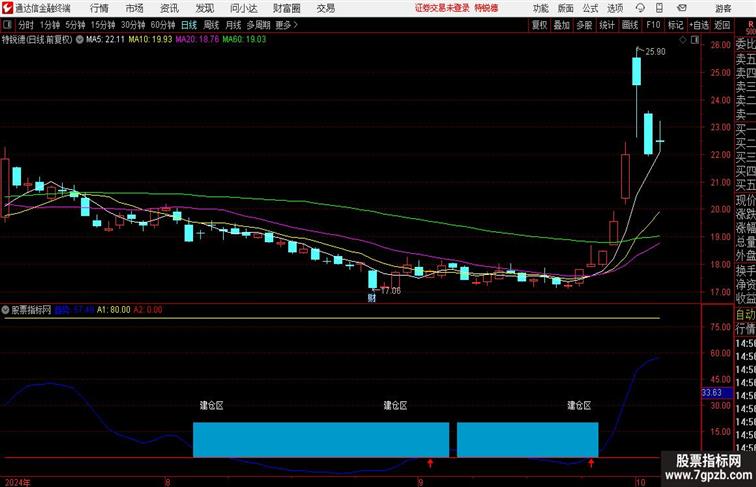The height and width of the screenshot is (487, 756).
Task: Click the MA20: 18.76 label
Action: [197, 40]
